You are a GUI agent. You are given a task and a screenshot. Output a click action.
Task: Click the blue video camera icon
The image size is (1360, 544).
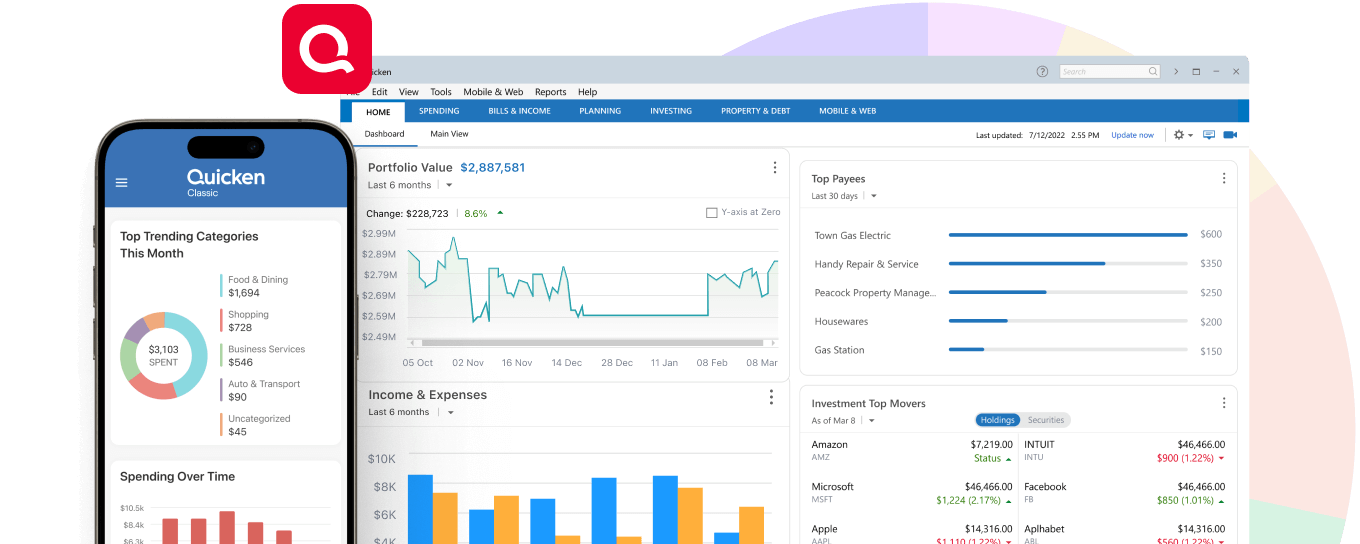click(1230, 135)
